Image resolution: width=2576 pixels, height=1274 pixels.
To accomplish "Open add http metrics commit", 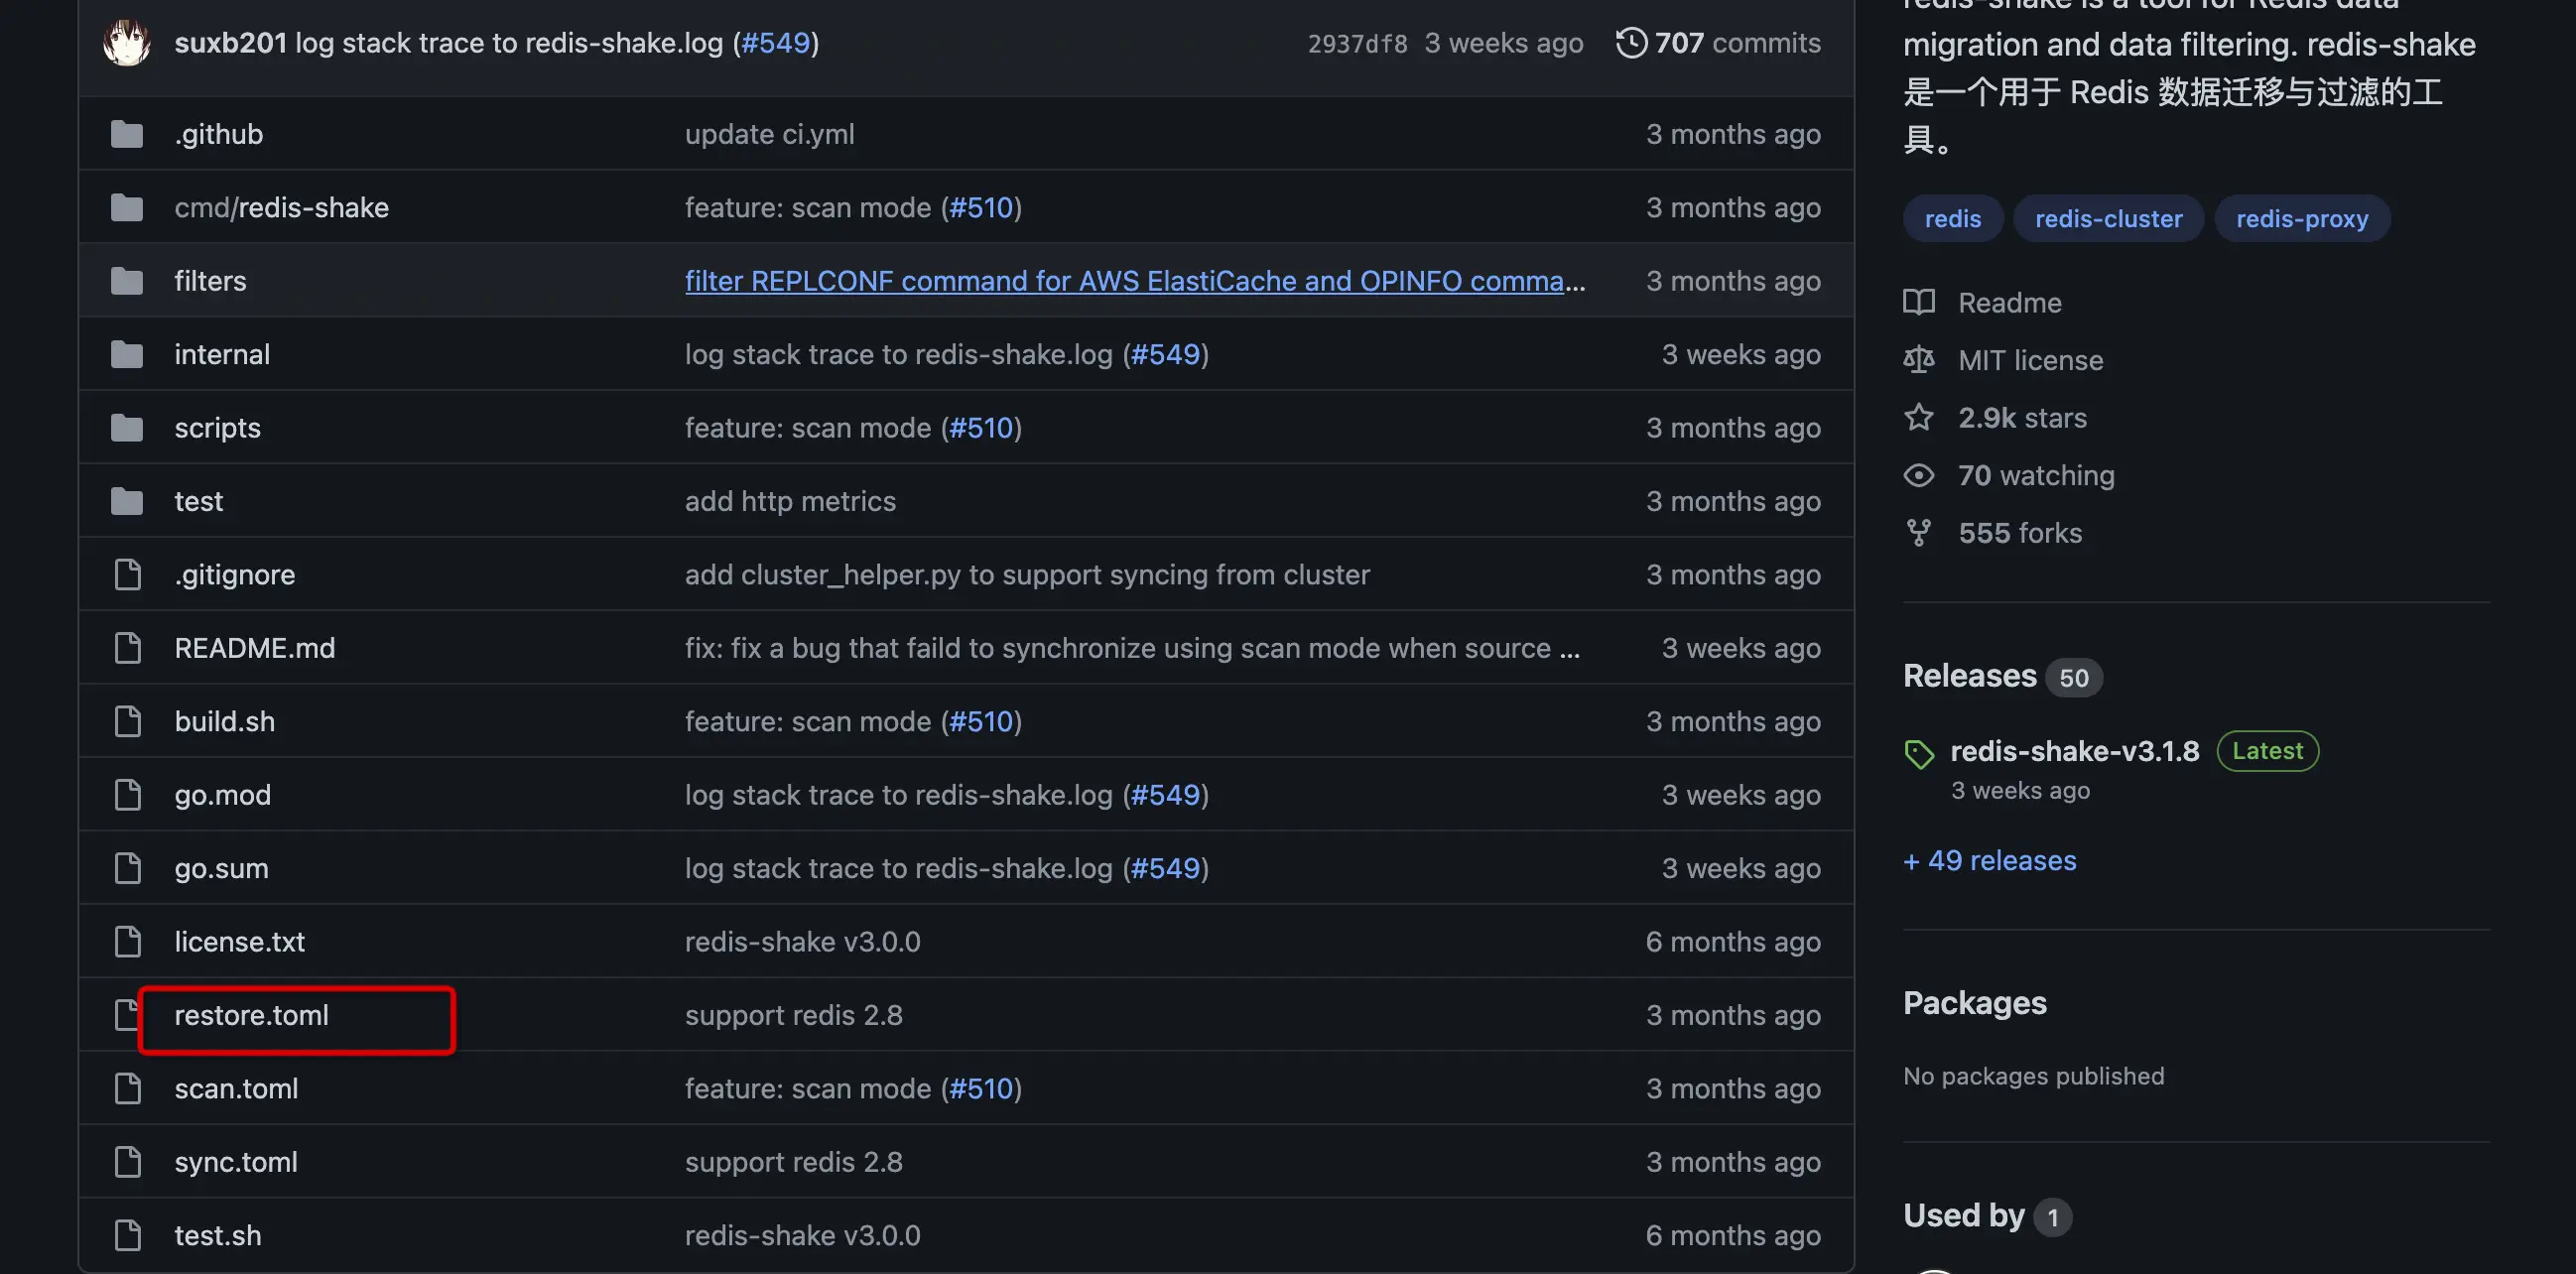I will [790, 501].
